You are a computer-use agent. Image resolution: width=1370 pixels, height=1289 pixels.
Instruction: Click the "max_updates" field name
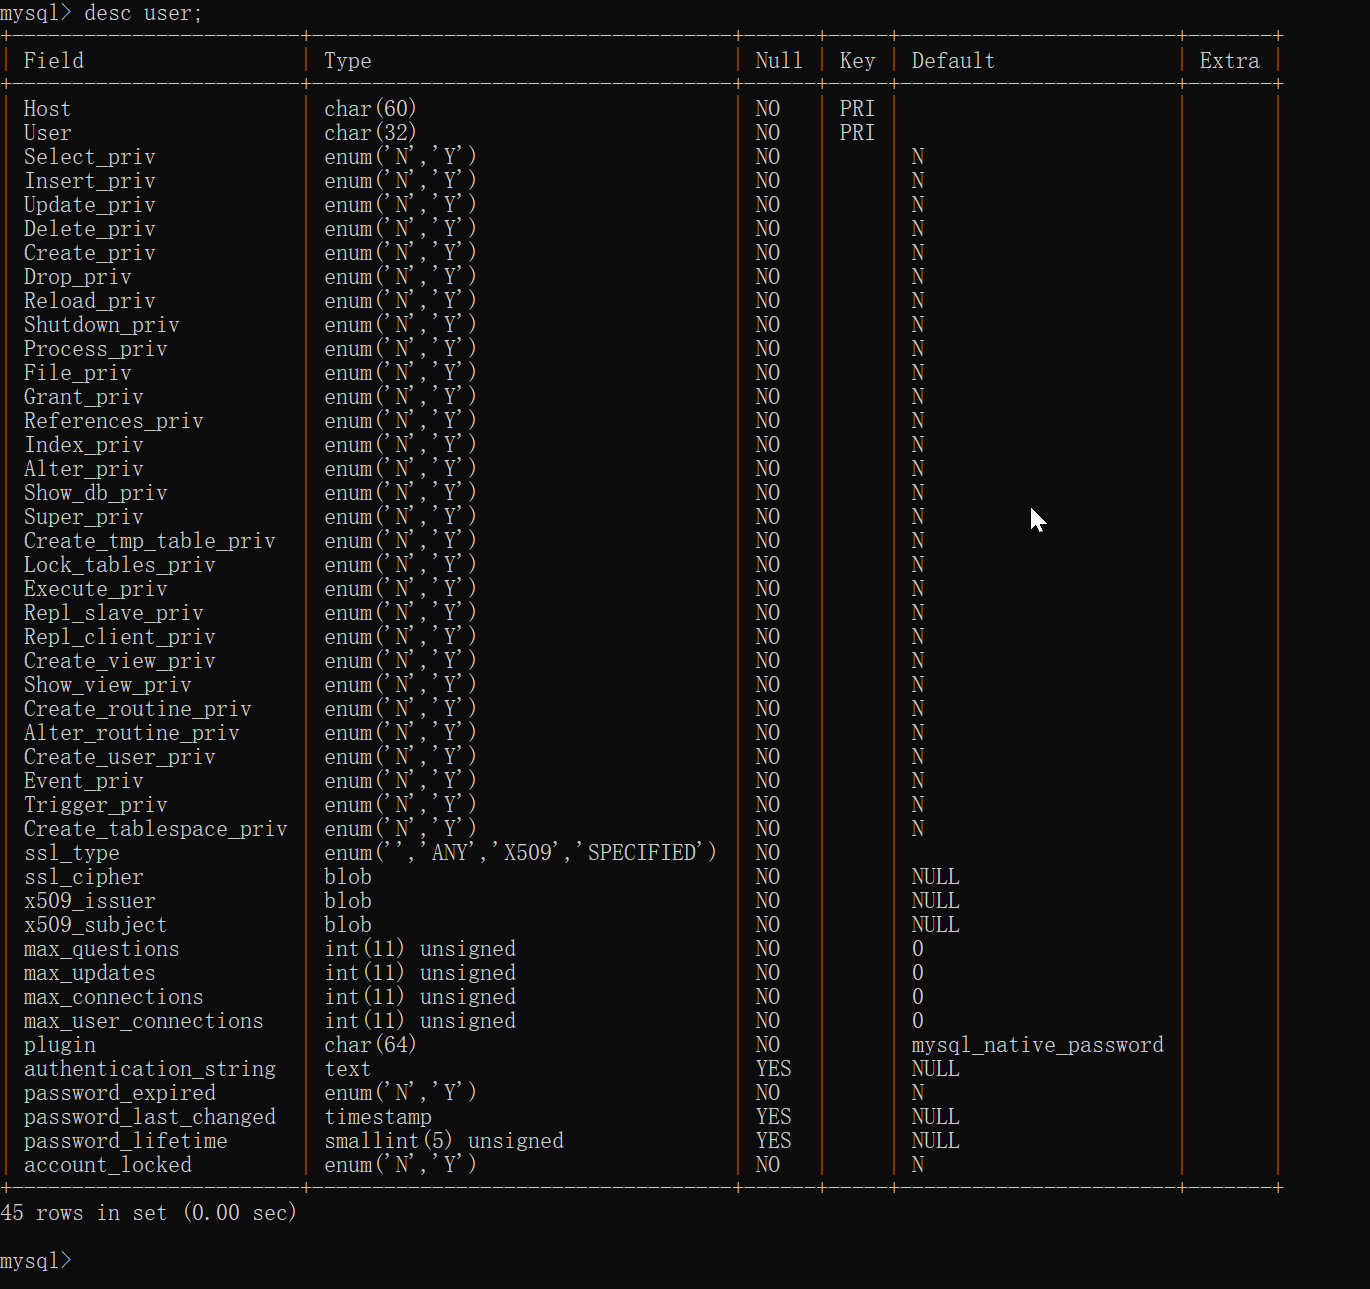(x=90, y=973)
